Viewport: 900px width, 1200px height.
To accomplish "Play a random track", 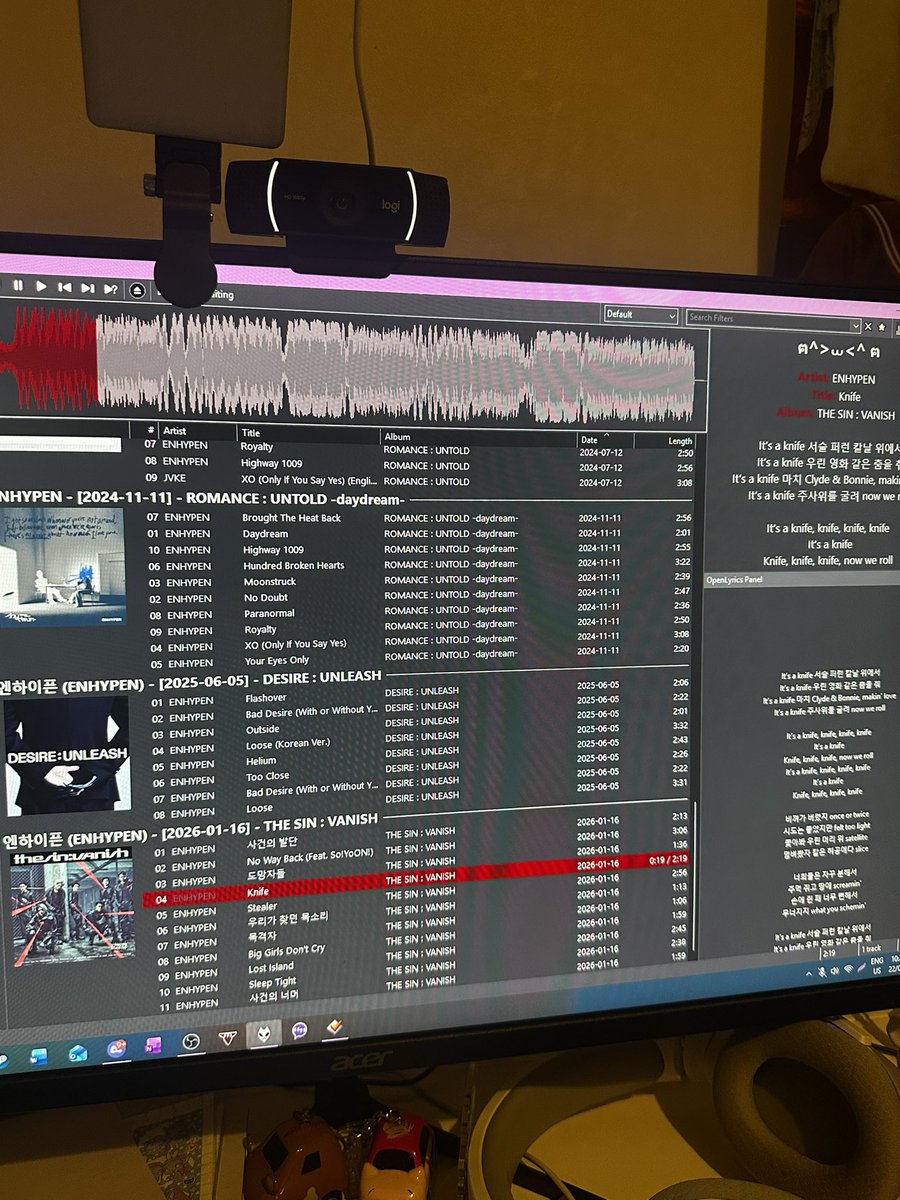I will coord(110,289).
